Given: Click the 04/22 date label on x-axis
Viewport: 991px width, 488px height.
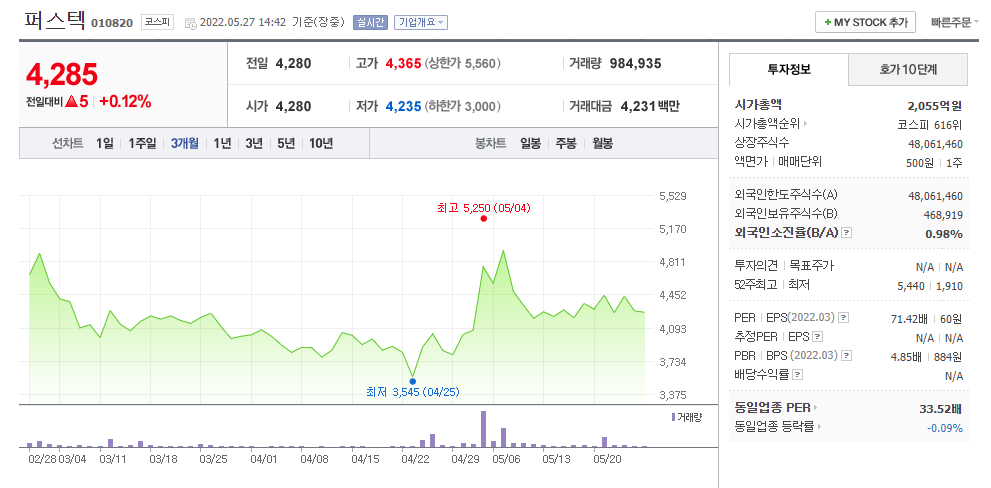Looking at the screenshot, I should [414, 459].
